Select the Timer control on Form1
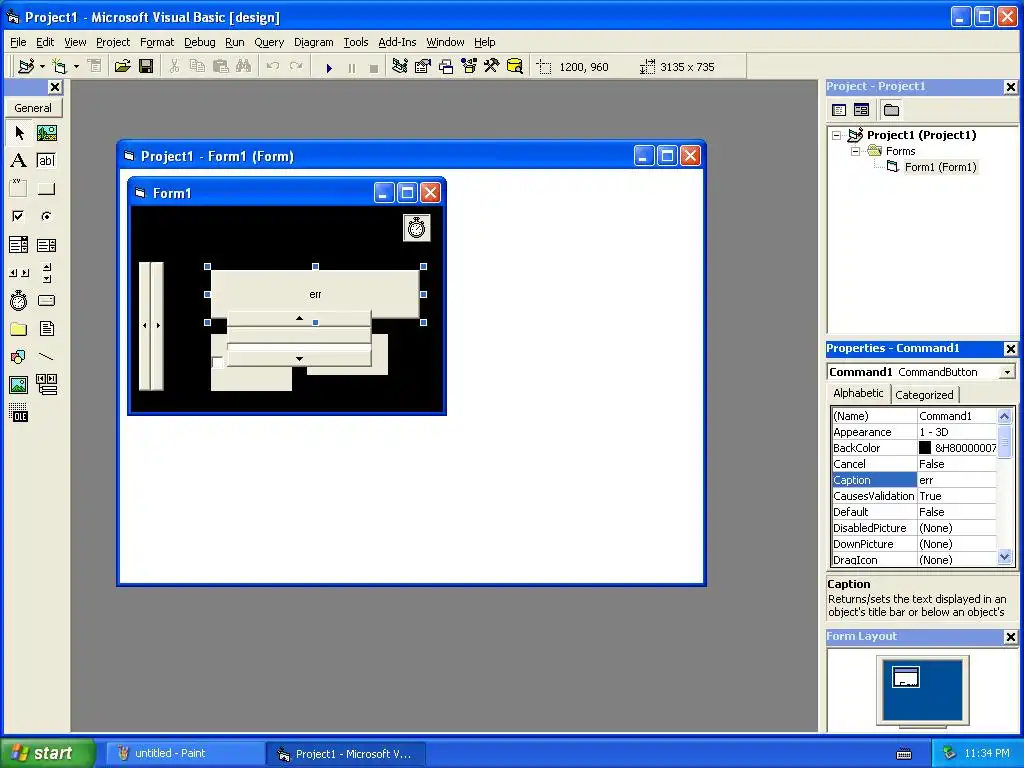This screenshot has width=1024, height=768. click(x=417, y=228)
